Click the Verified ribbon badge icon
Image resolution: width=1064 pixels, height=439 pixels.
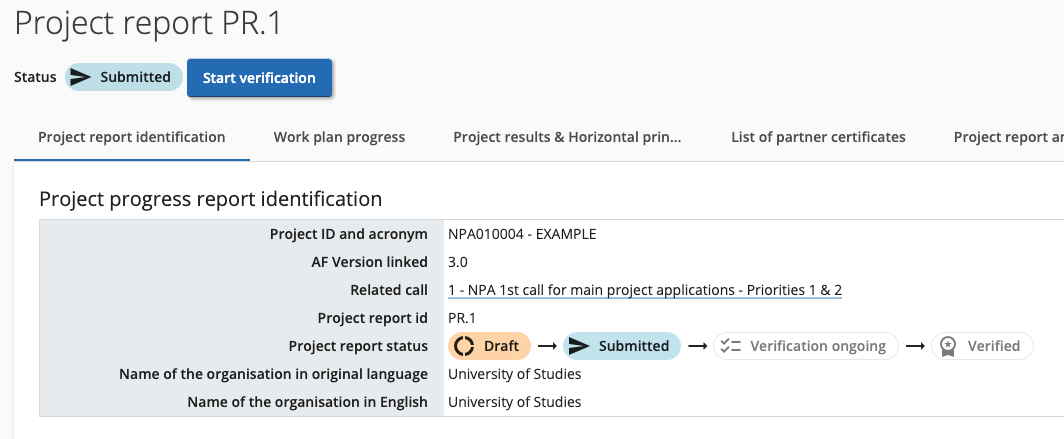pos(947,346)
